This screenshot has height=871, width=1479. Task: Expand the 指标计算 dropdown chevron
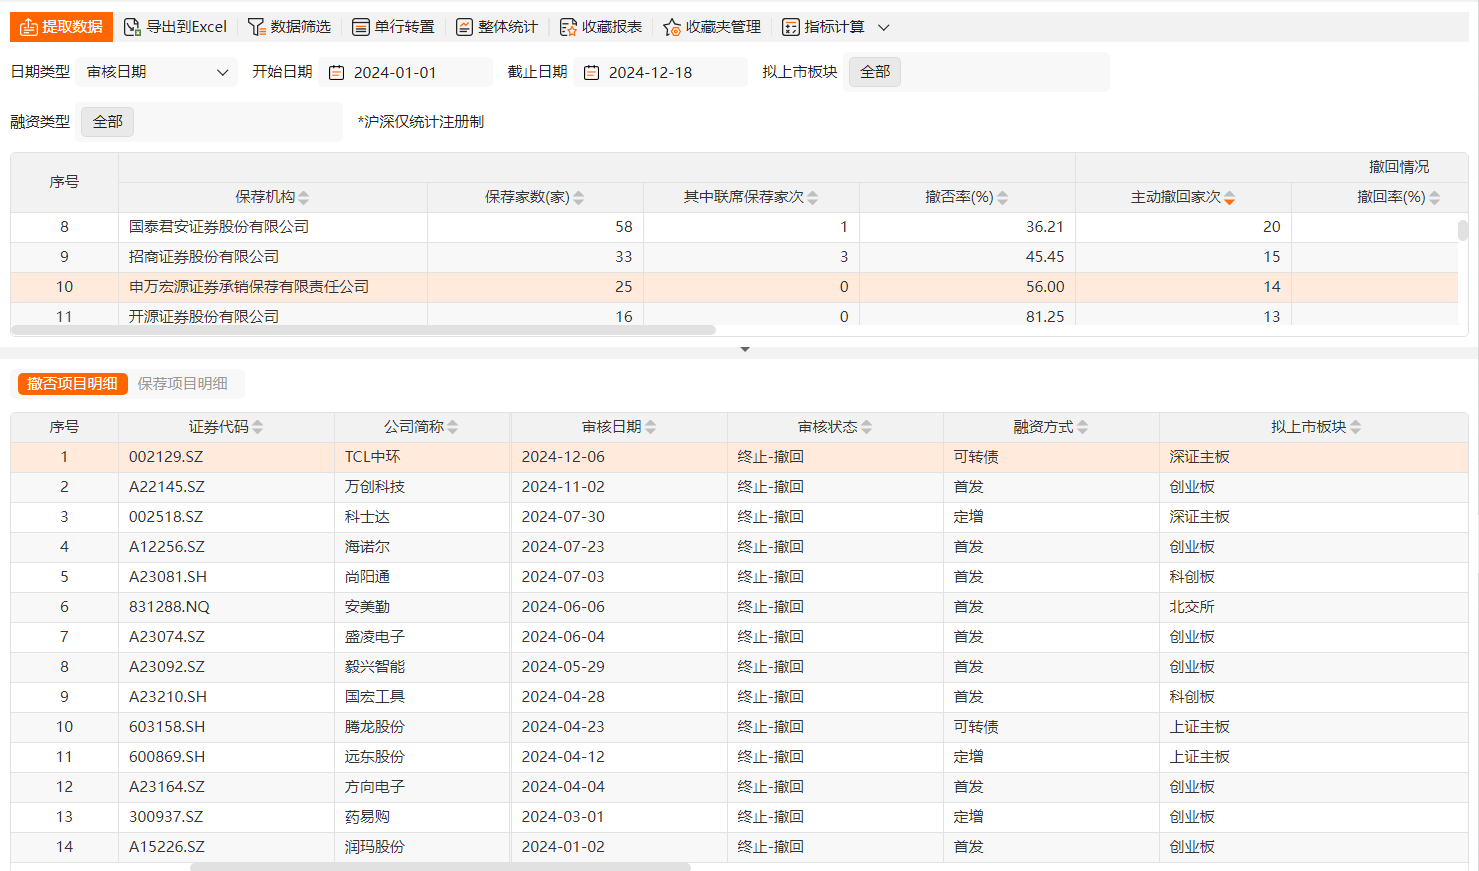point(883,27)
